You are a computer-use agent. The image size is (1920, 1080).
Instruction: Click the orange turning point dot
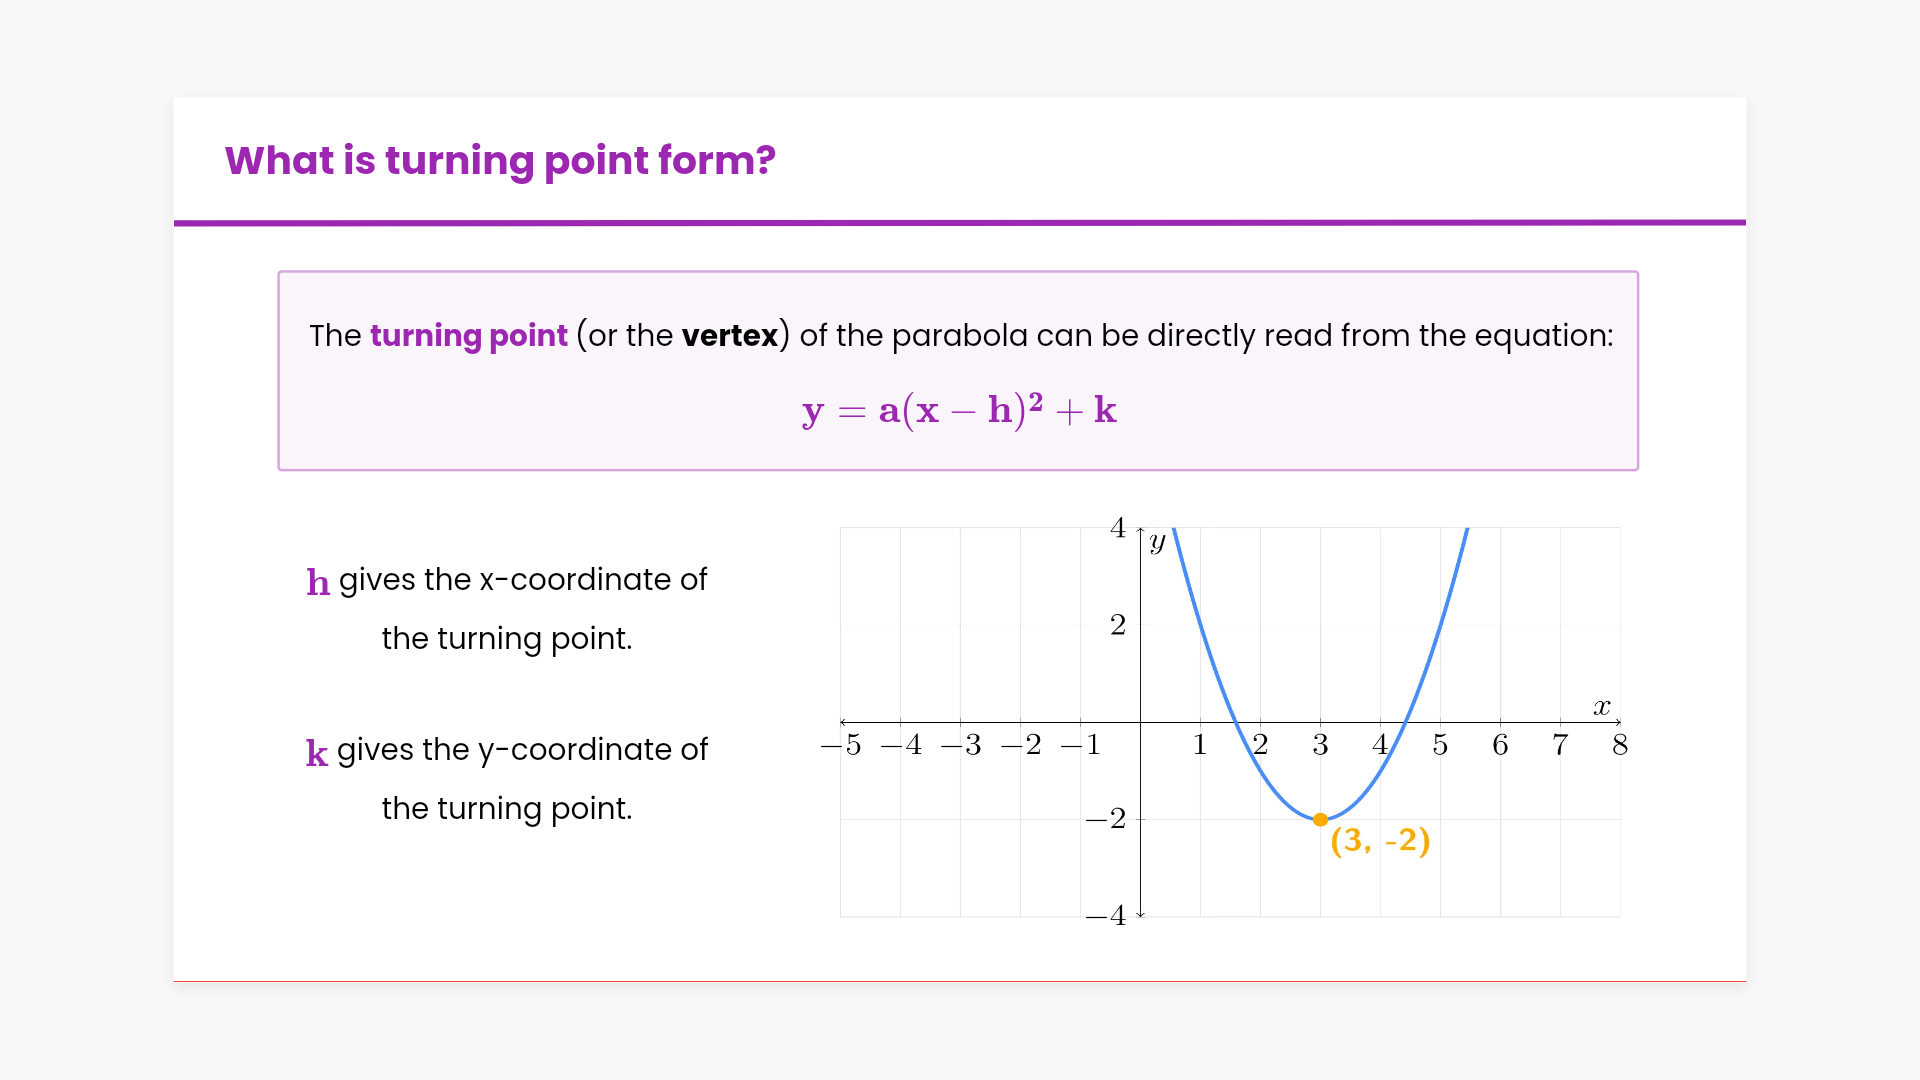point(1320,819)
